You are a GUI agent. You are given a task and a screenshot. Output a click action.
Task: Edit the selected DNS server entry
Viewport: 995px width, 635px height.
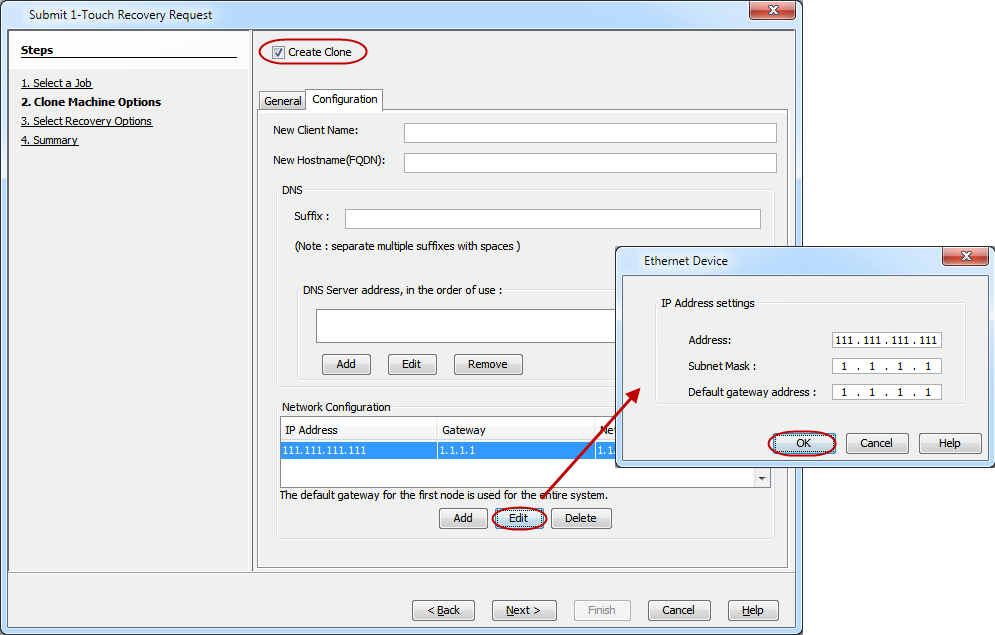[x=411, y=364]
